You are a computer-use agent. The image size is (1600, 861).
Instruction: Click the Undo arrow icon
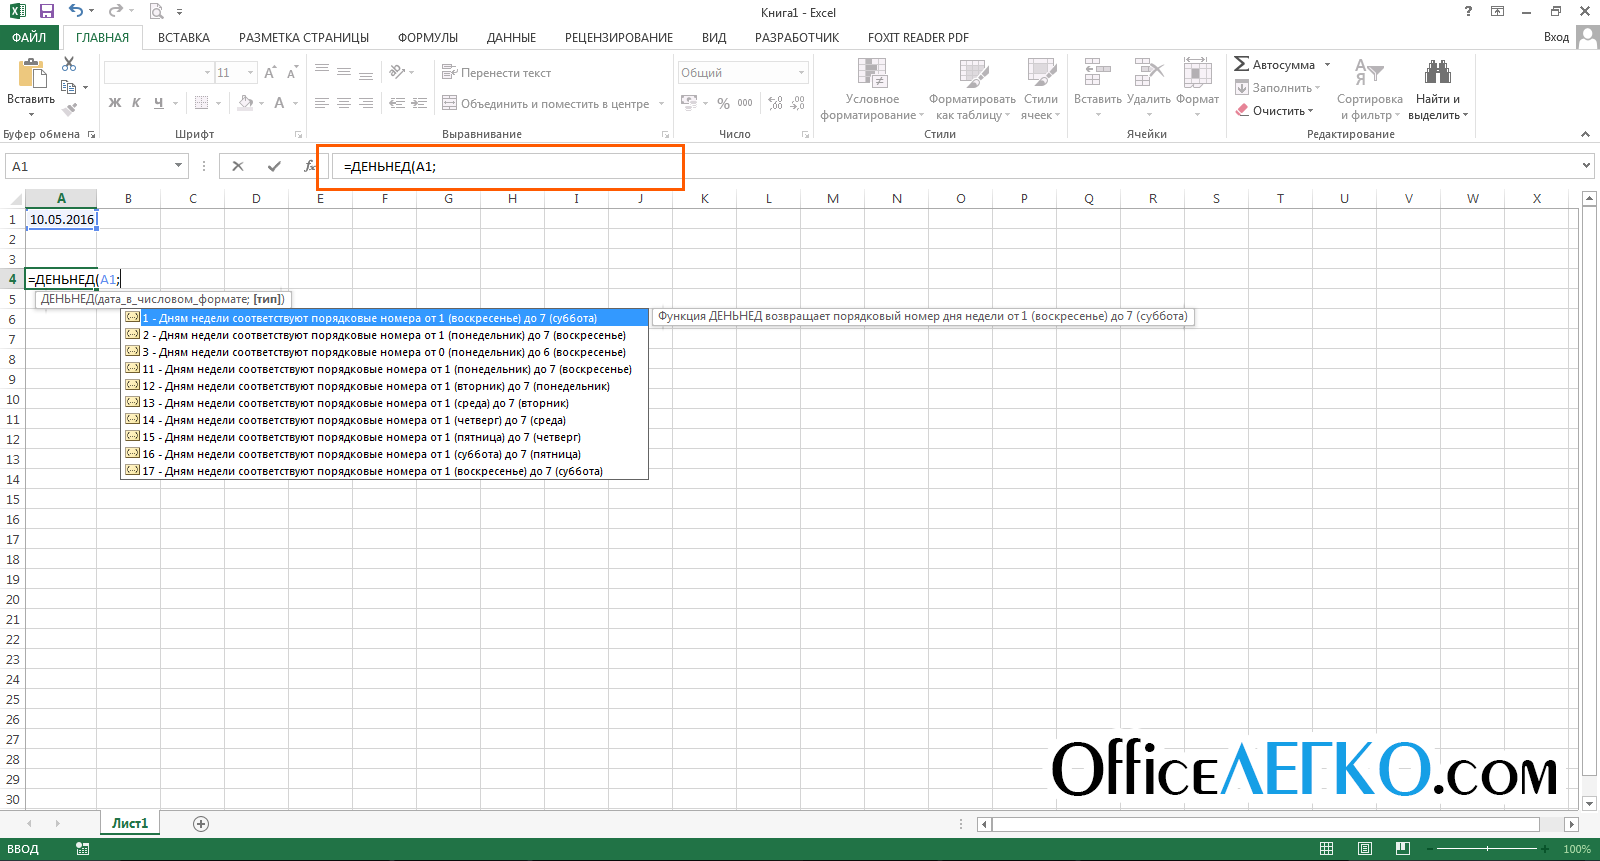coord(76,12)
